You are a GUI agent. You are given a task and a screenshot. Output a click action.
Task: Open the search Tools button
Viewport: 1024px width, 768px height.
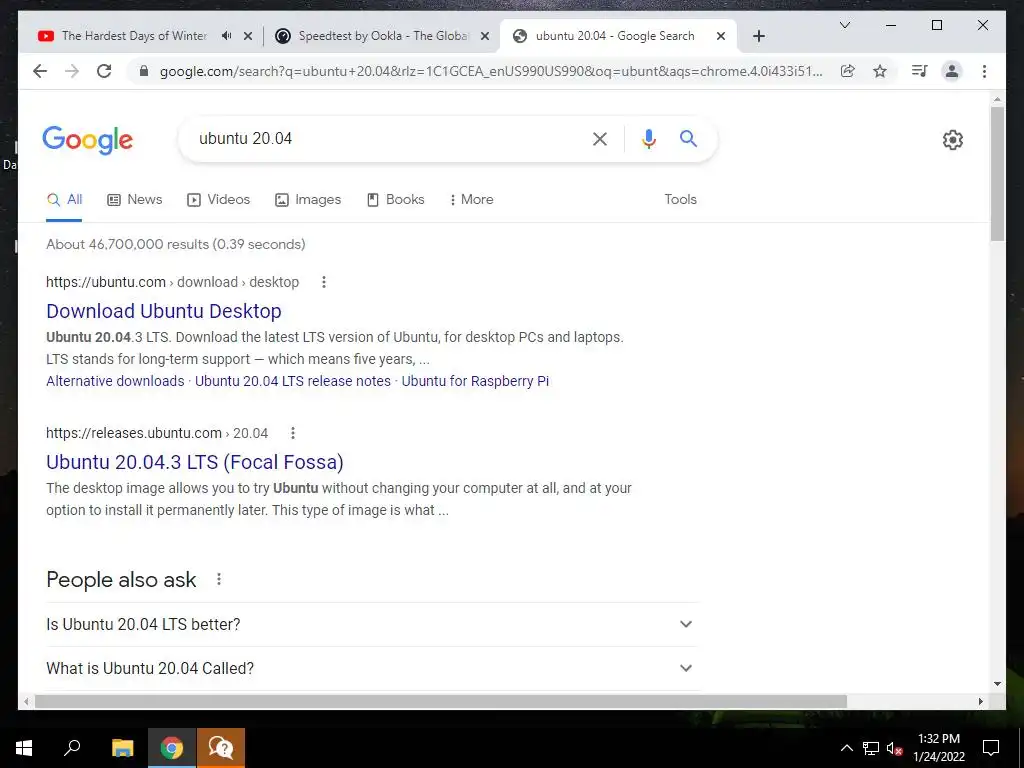click(x=680, y=199)
